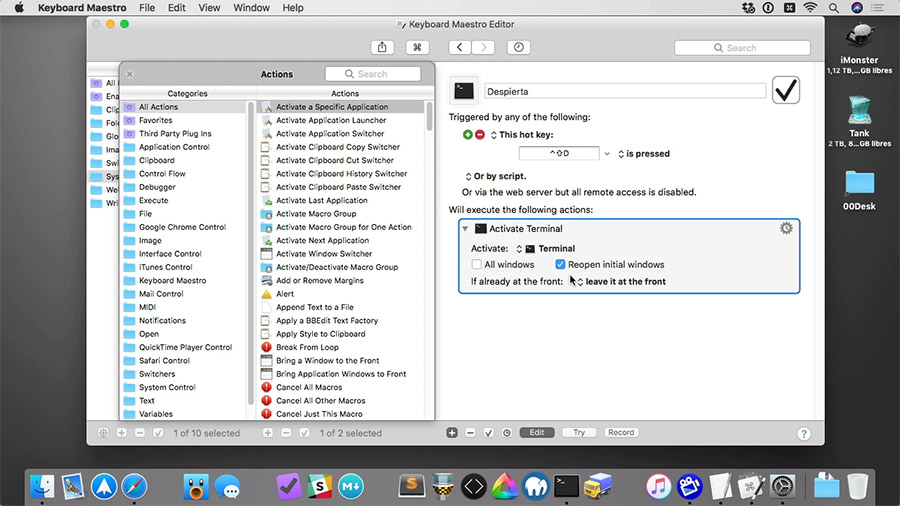Click the add group plus button beside '1 of 10 selected'

[x=122, y=433]
